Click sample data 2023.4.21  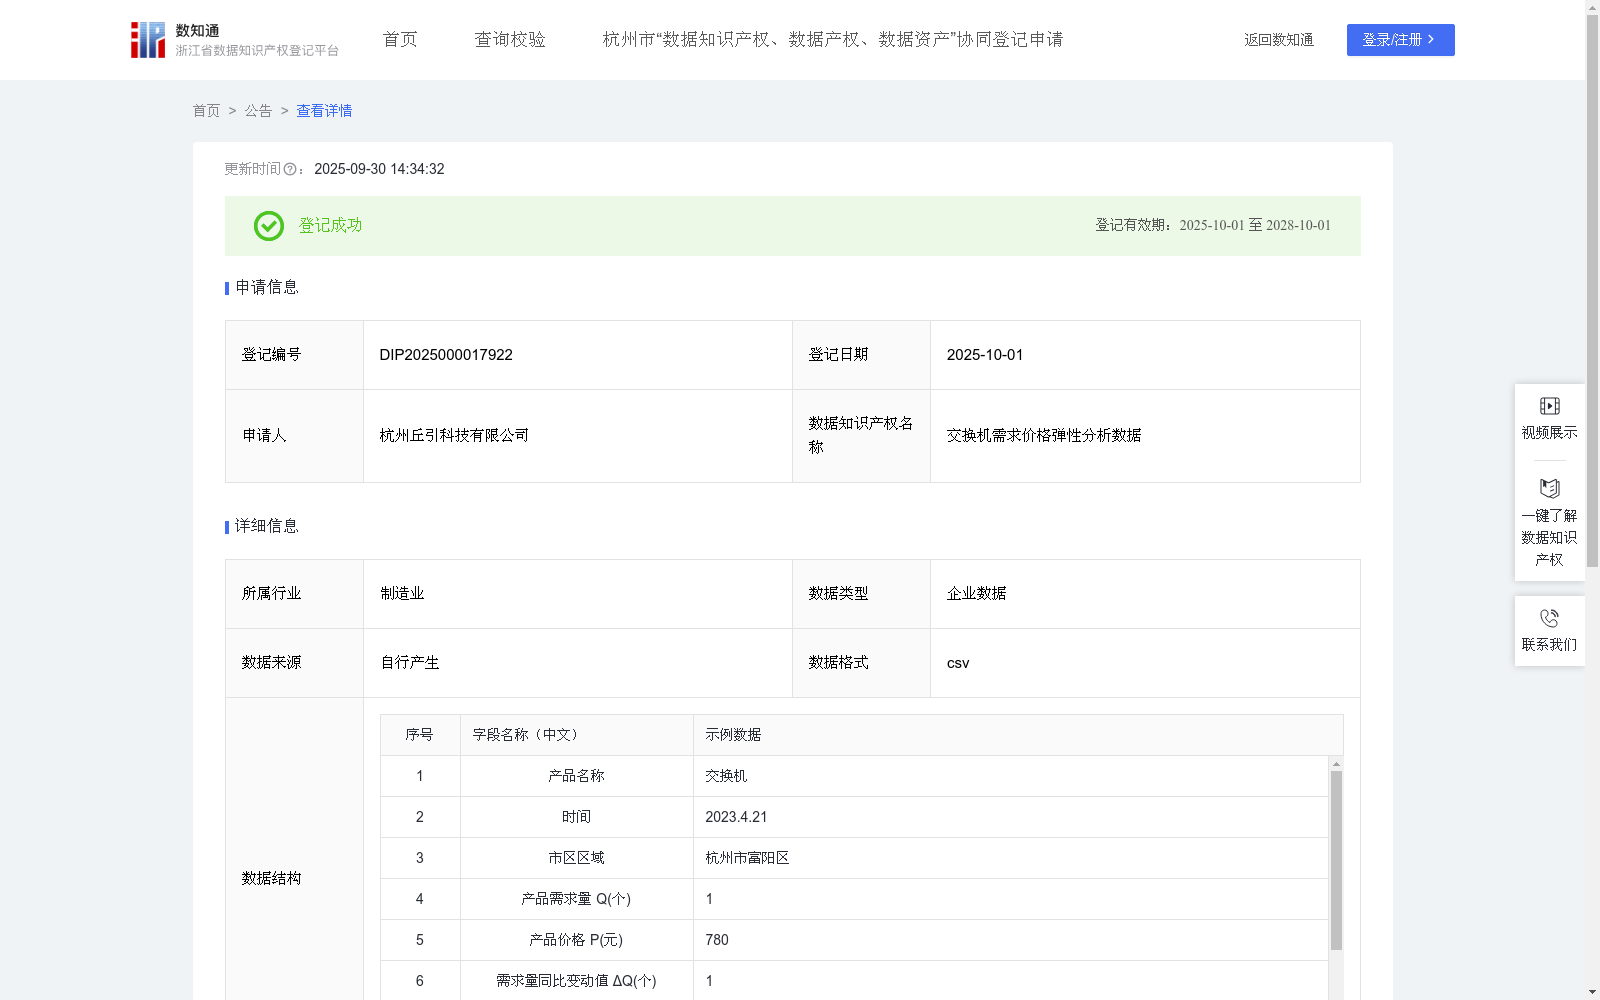[x=736, y=817]
